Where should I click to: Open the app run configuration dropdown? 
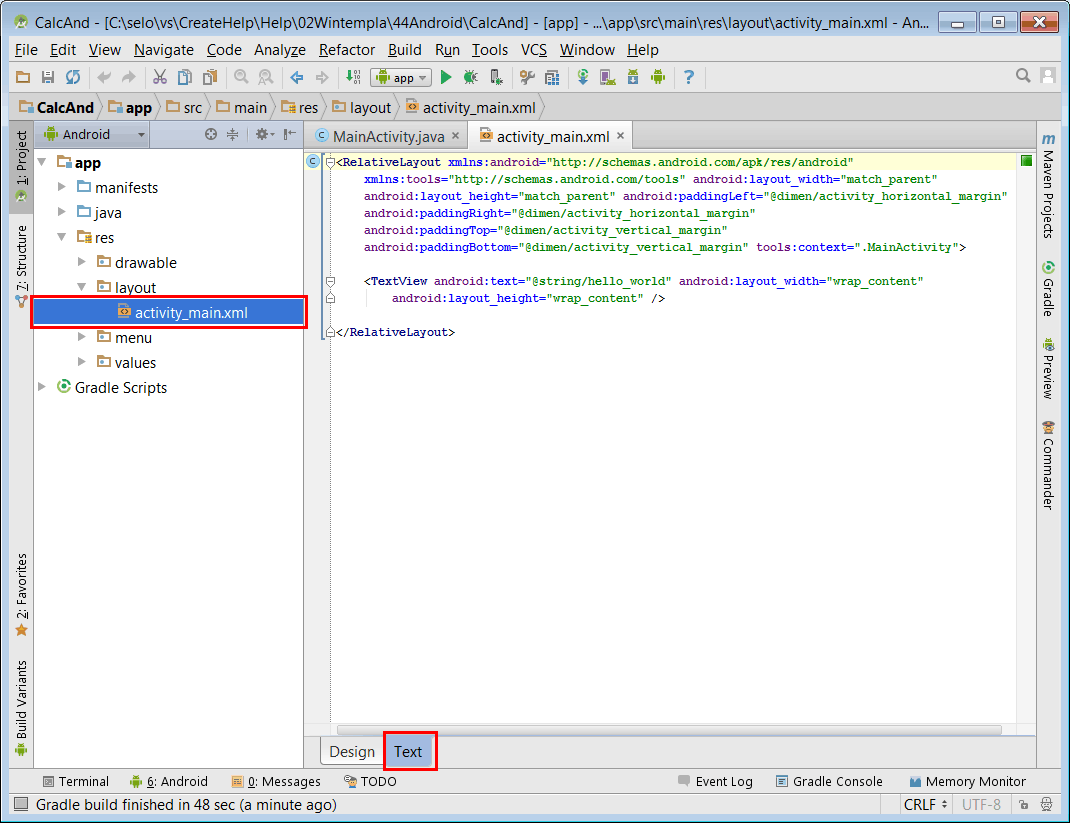[401, 77]
